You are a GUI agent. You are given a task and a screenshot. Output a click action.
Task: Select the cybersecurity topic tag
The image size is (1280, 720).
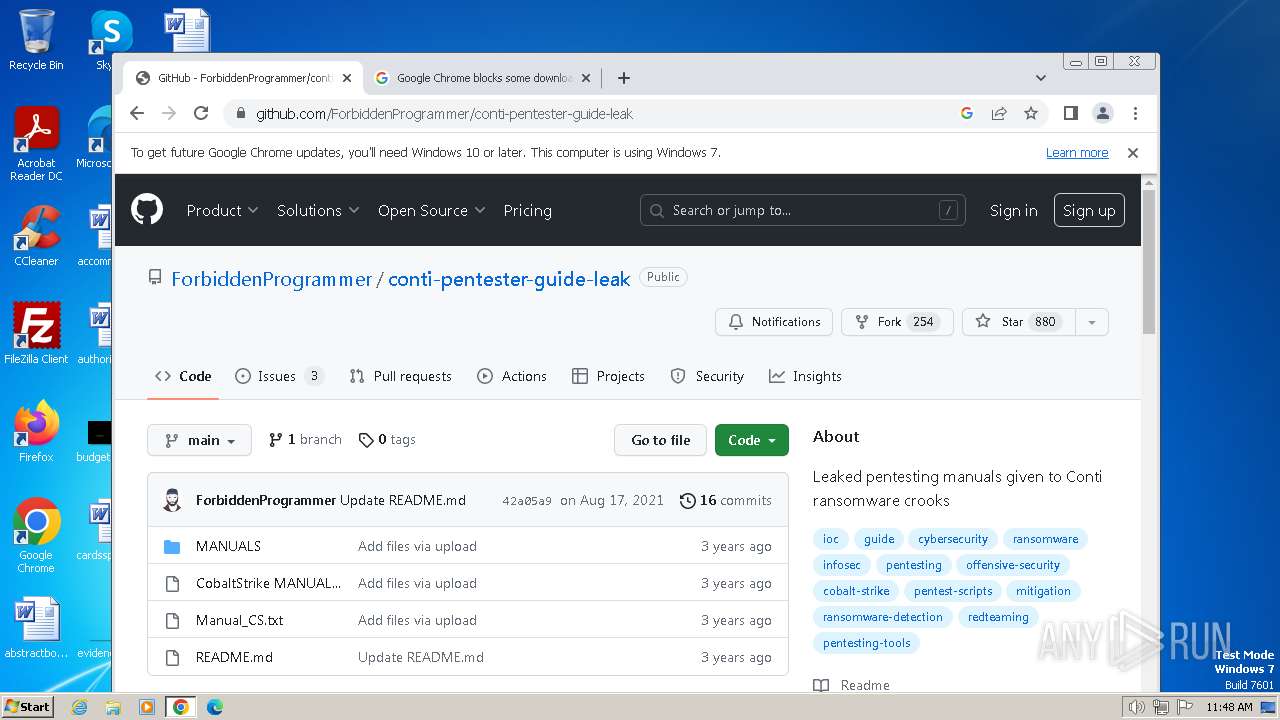(952, 539)
